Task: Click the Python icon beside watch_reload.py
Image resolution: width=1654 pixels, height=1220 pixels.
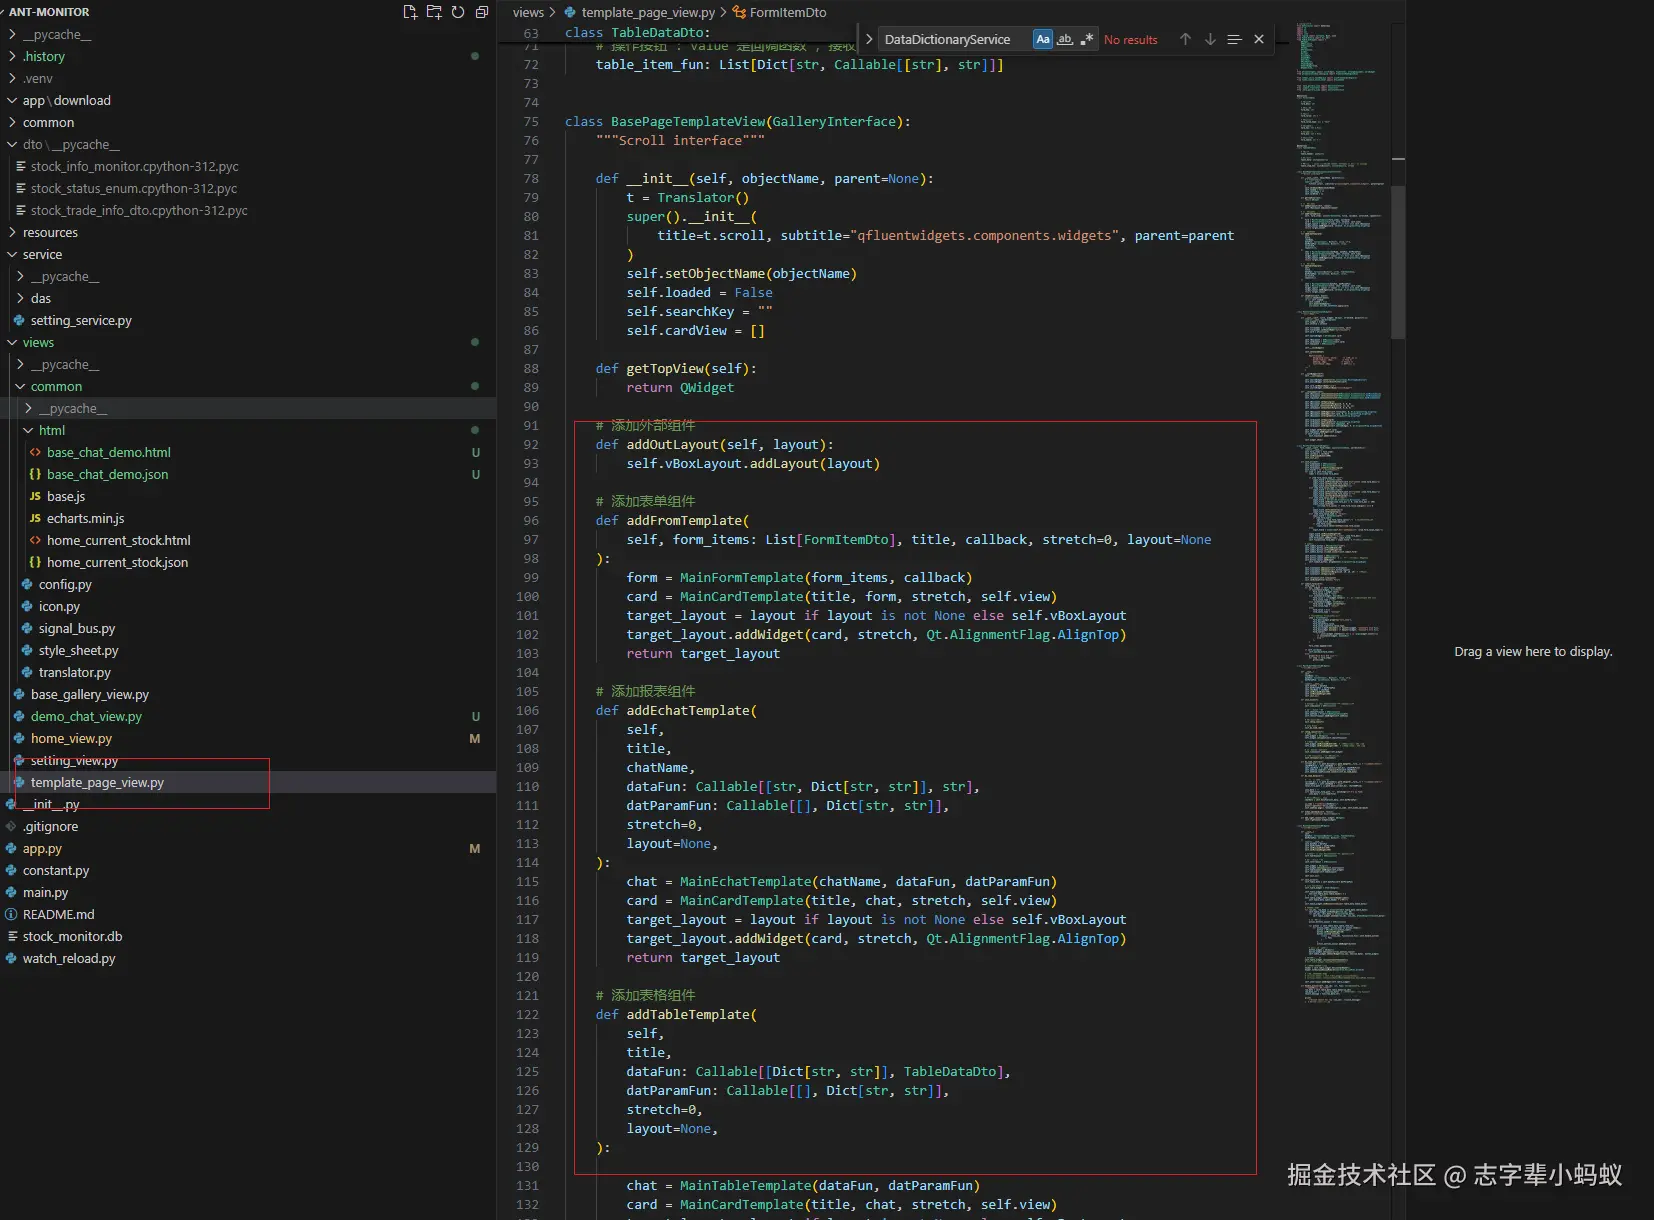Action: [11, 958]
